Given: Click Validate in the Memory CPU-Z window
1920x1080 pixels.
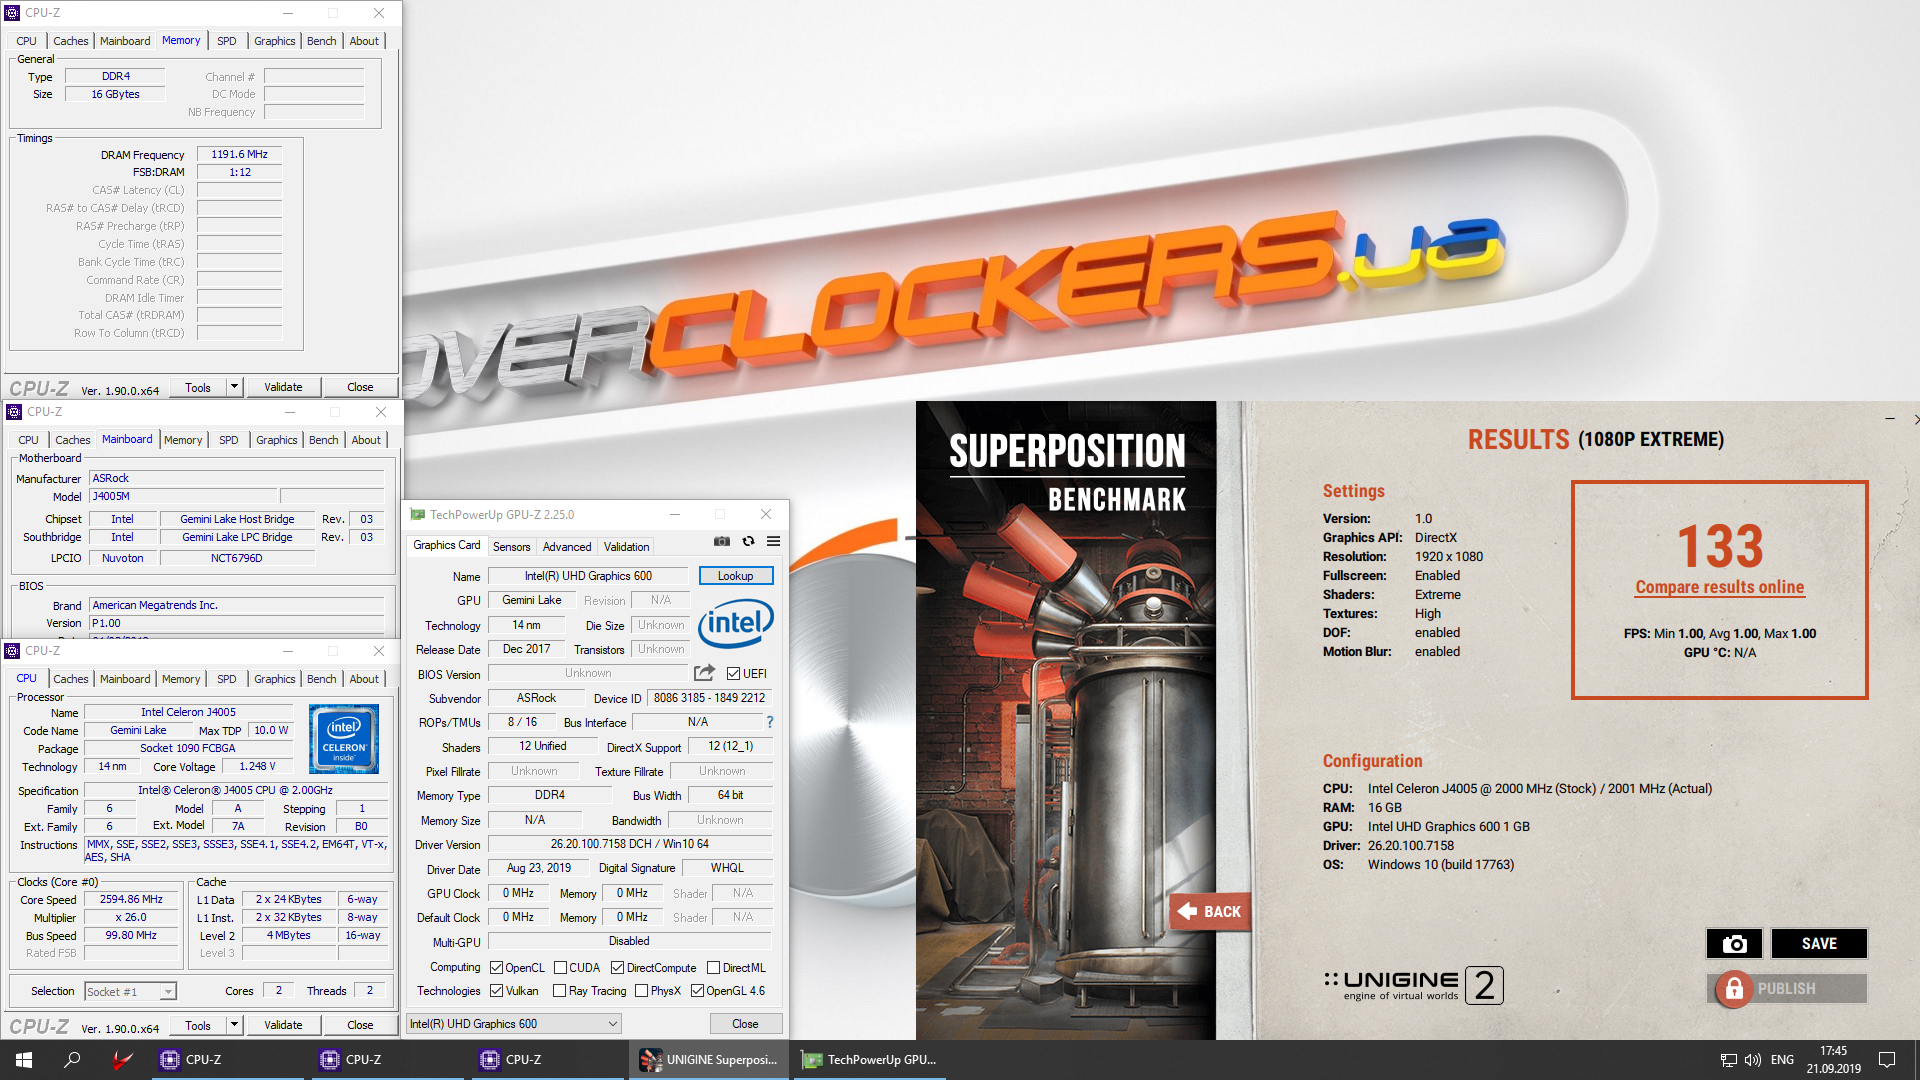Looking at the screenshot, I should (x=283, y=387).
